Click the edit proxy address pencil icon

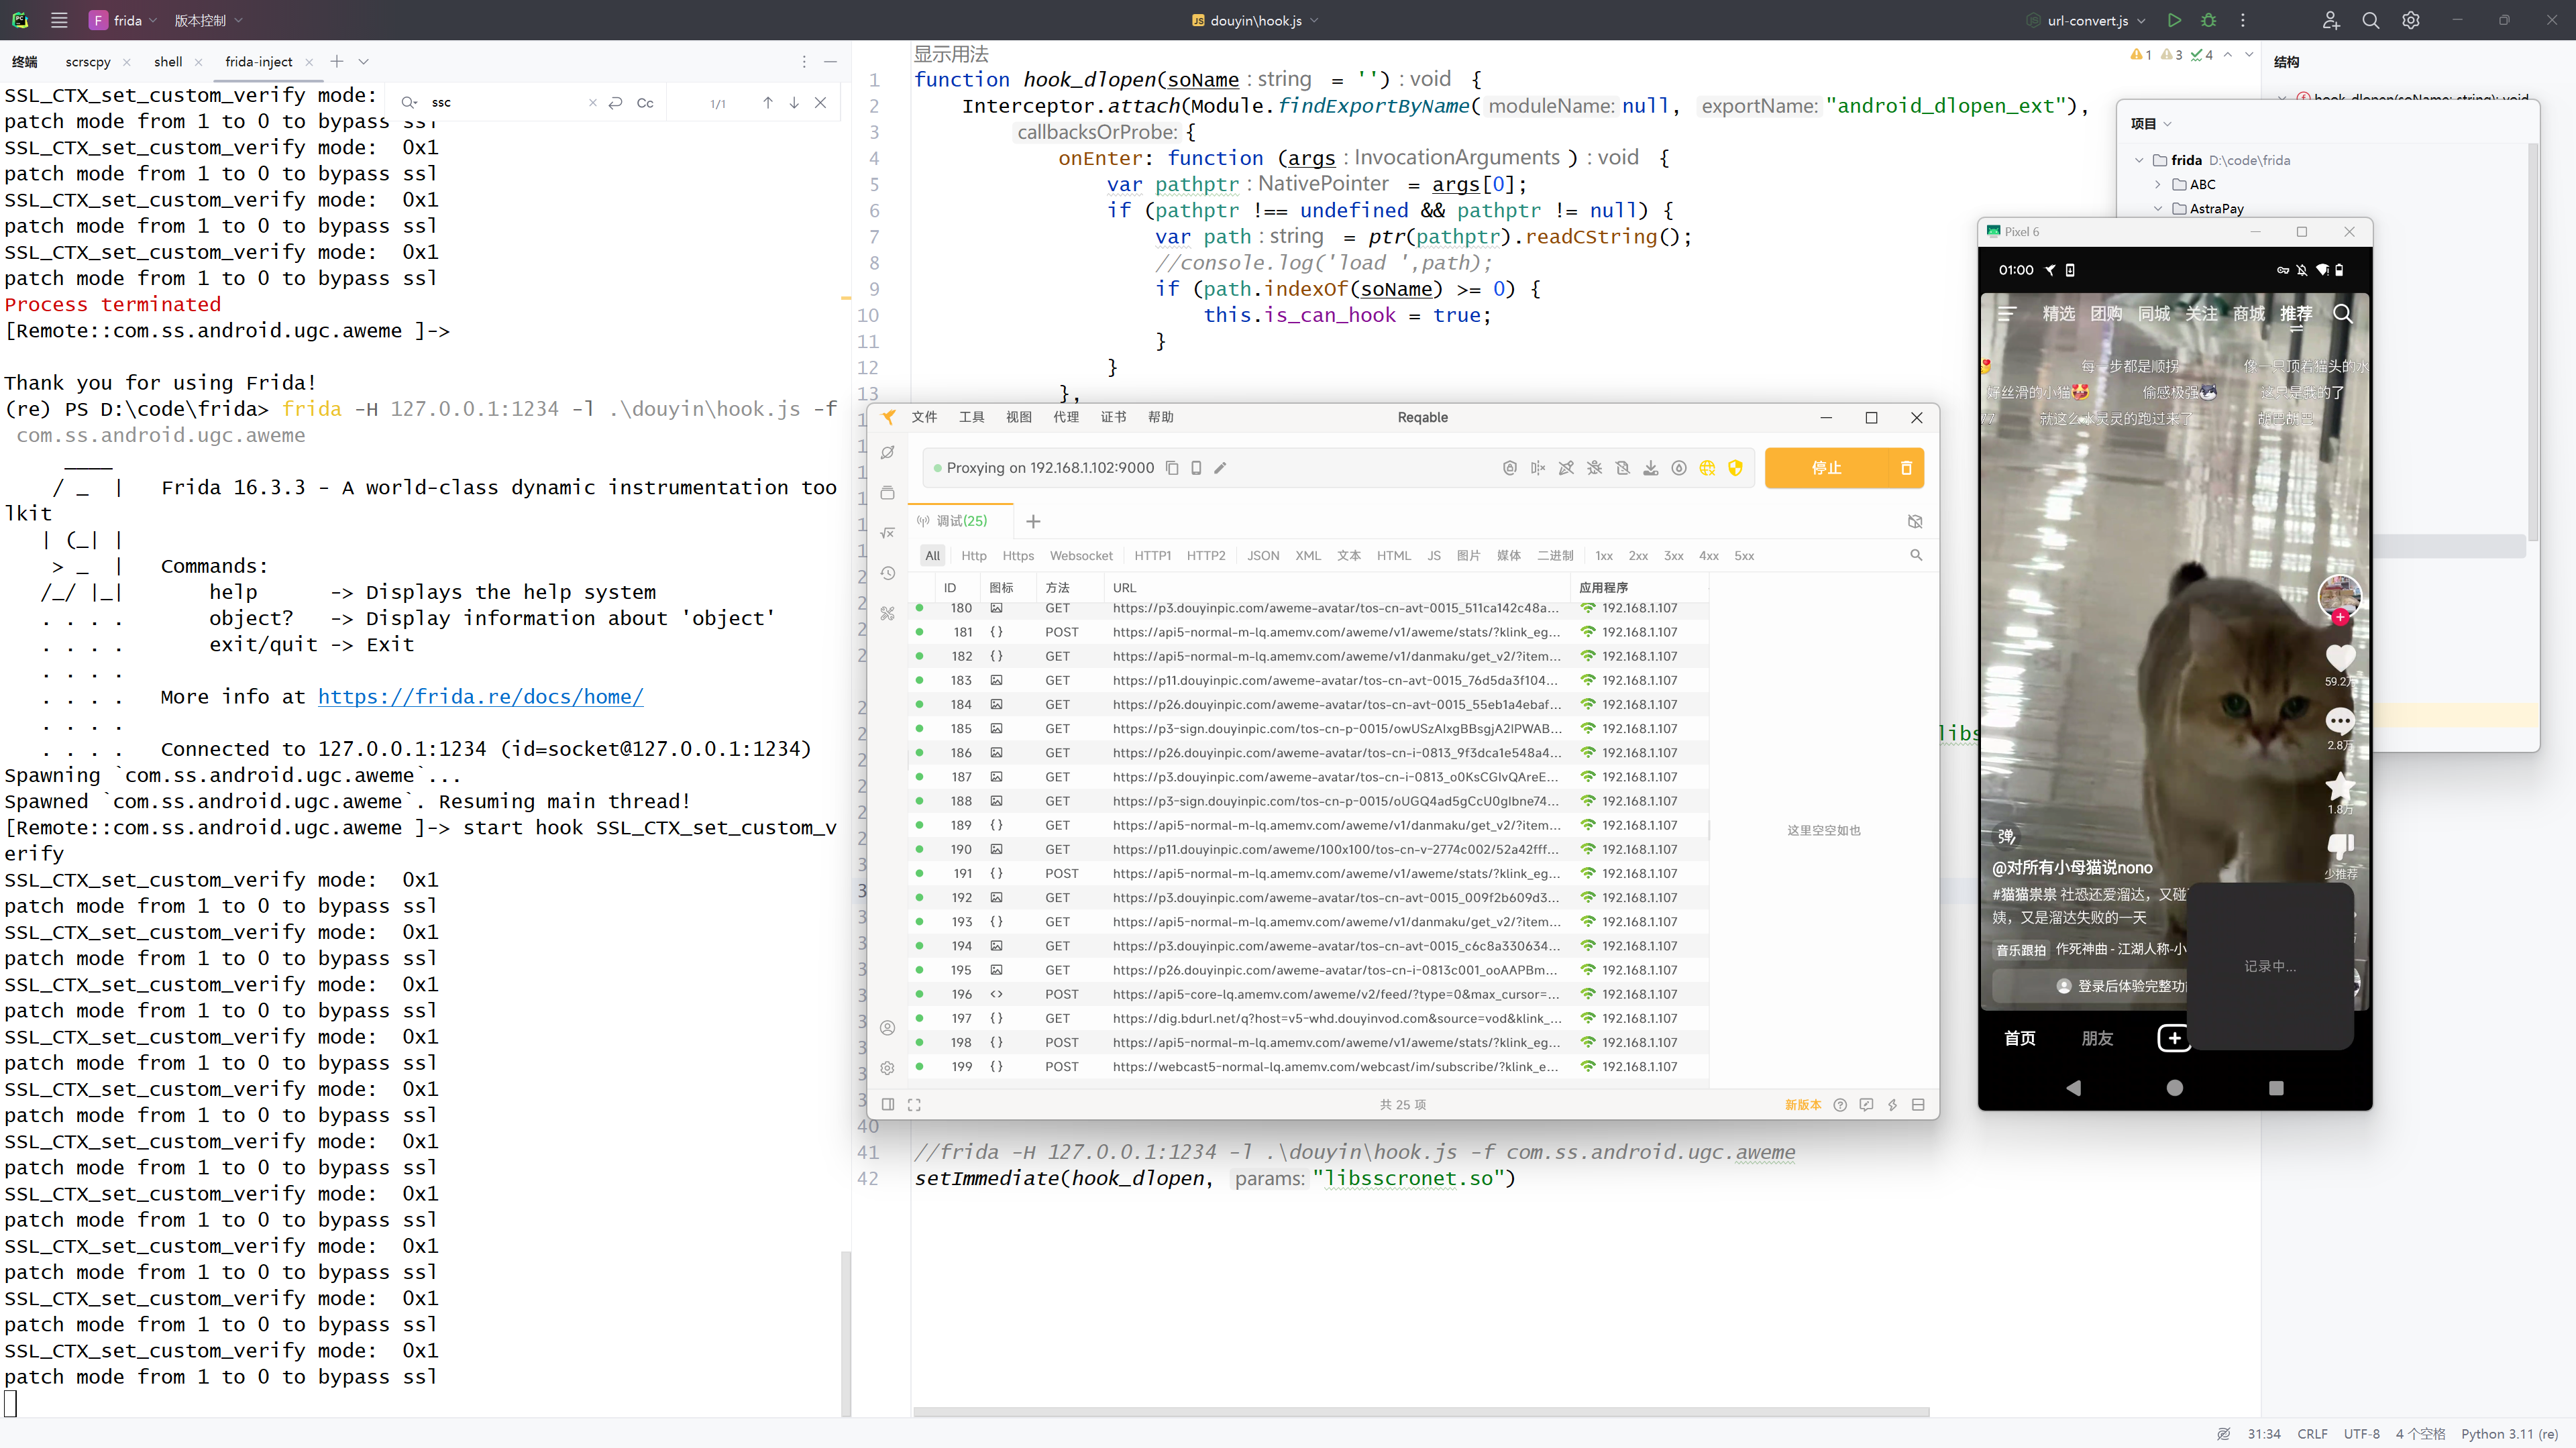pyautogui.click(x=1220, y=468)
